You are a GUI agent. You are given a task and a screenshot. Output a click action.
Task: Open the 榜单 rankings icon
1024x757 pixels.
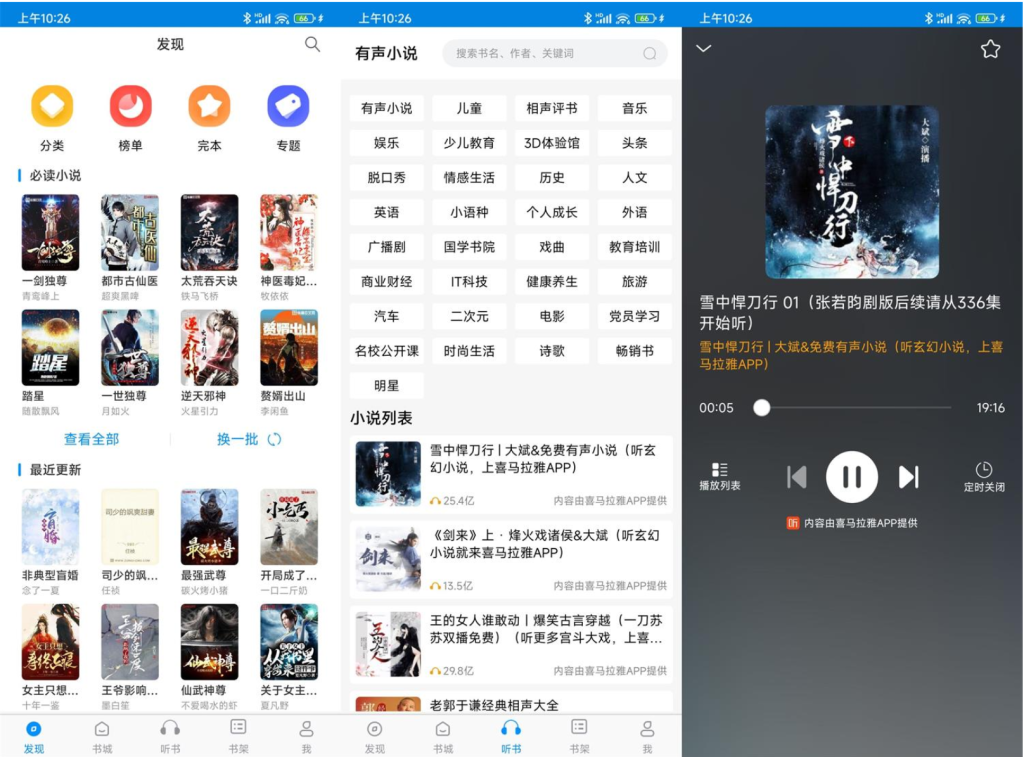130,107
